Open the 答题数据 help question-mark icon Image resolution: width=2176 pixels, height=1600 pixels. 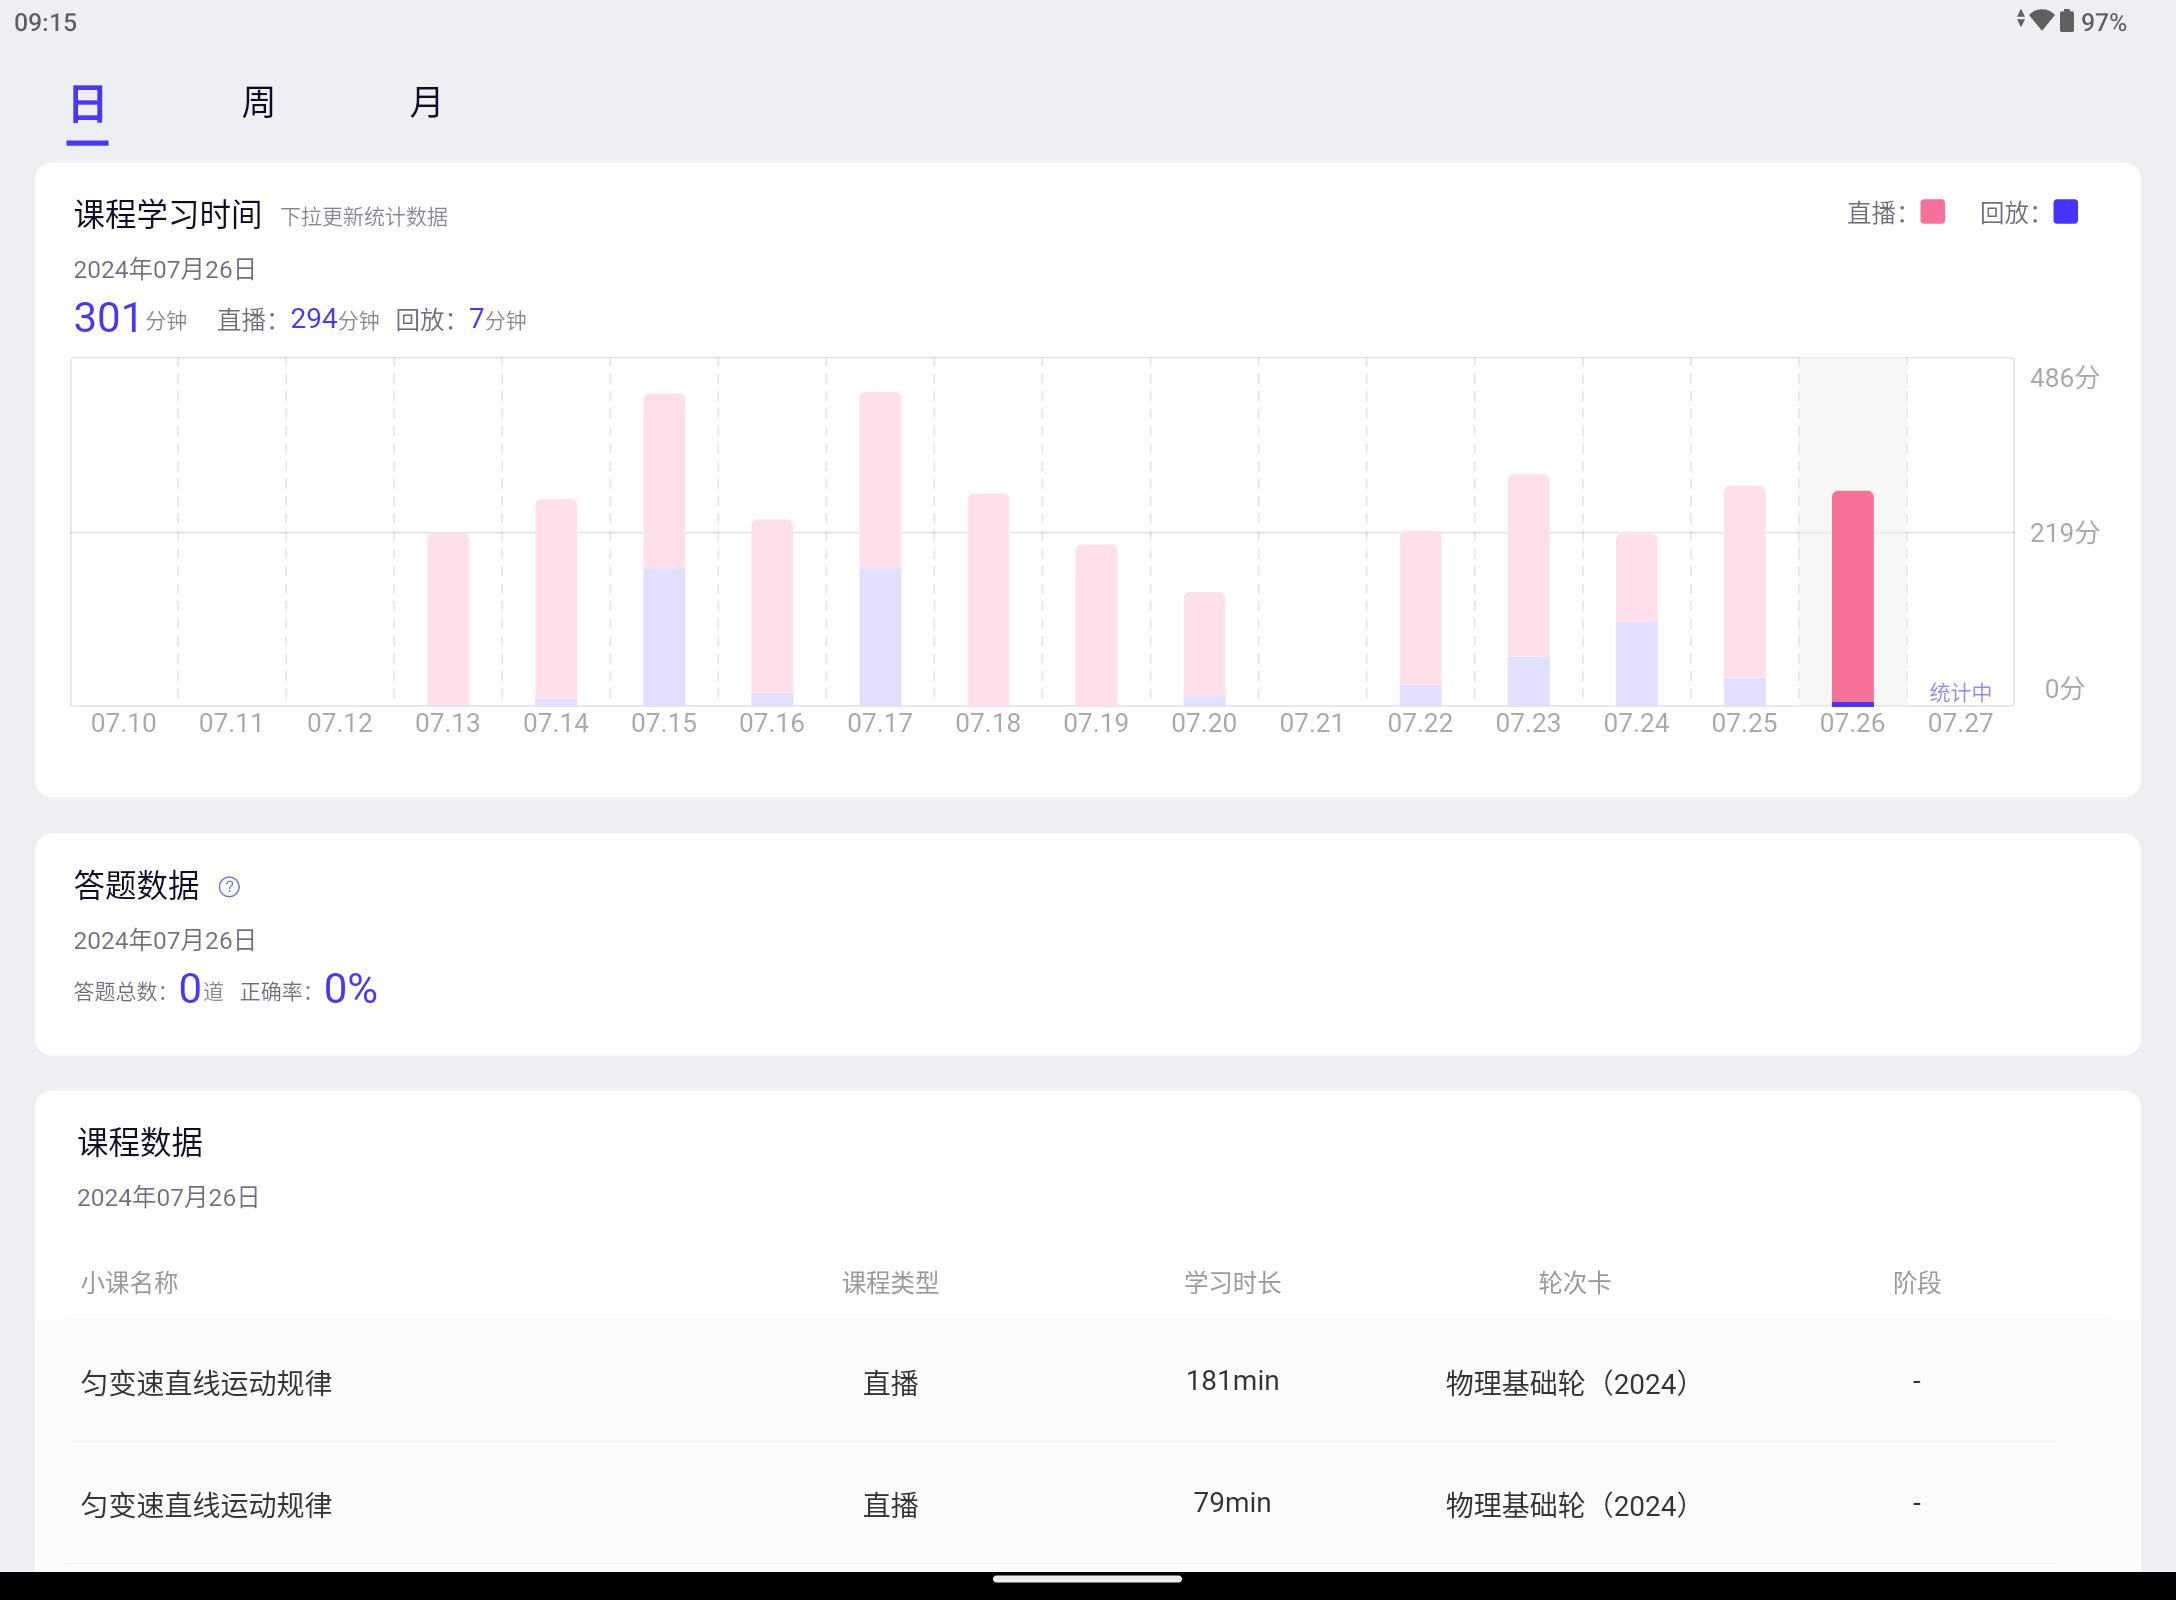point(229,887)
